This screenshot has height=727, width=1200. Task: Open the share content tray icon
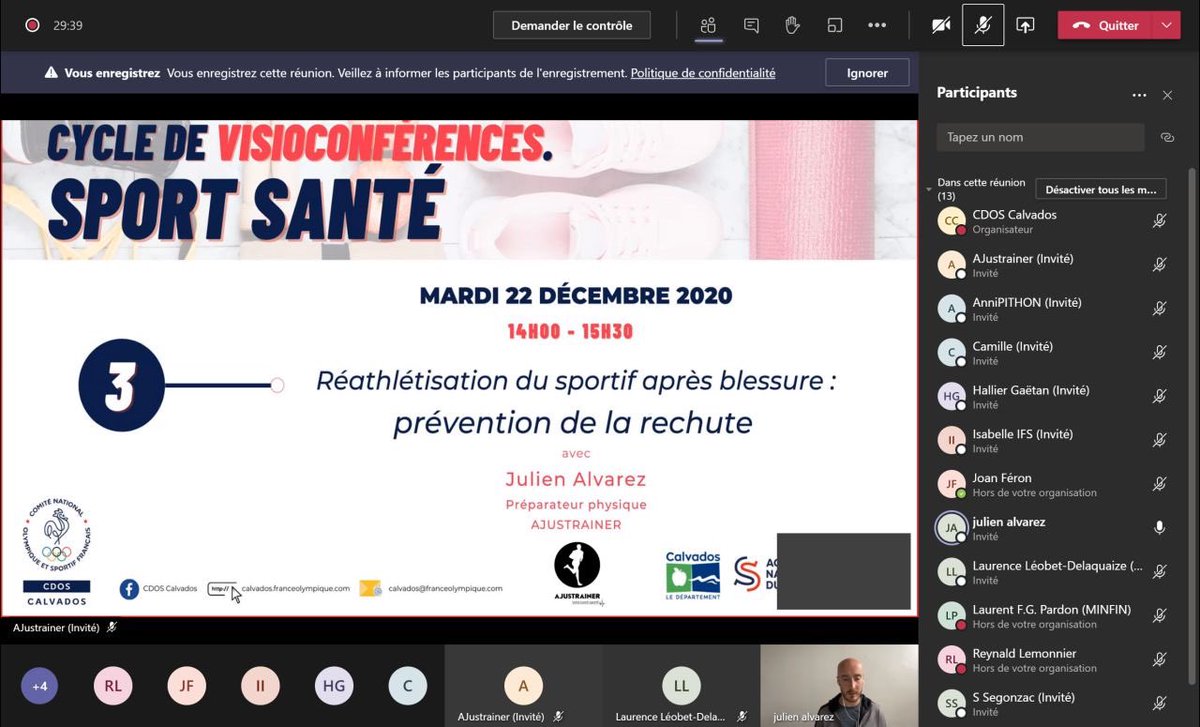coord(1025,26)
